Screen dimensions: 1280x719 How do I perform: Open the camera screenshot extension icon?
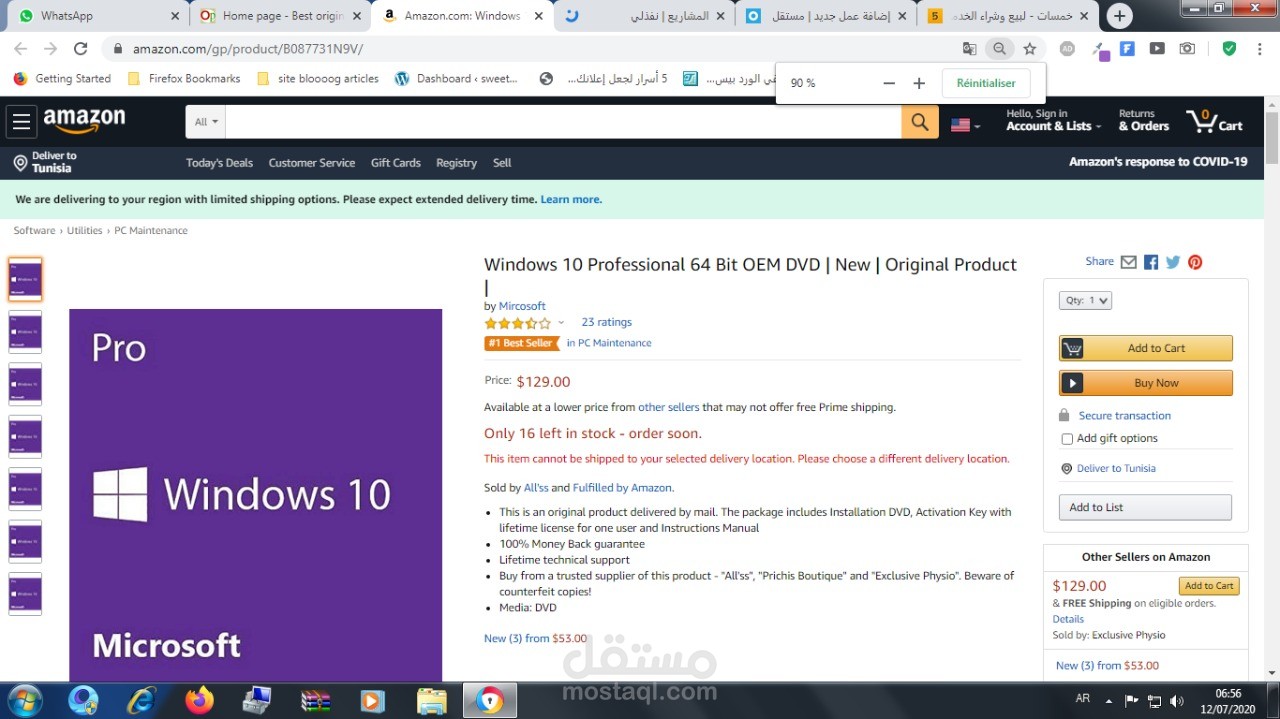[x=1187, y=48]
